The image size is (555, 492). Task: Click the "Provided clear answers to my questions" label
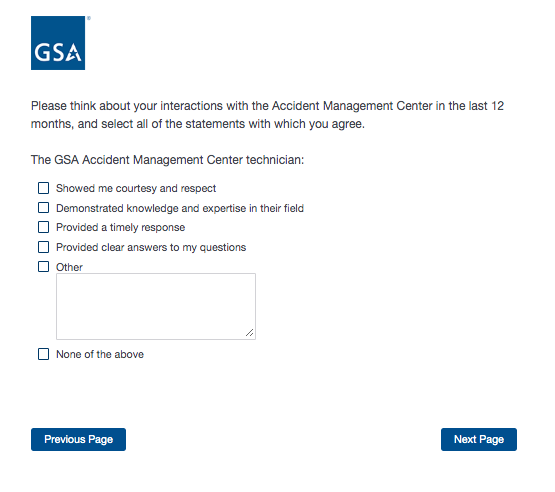(x=151, y=247)
